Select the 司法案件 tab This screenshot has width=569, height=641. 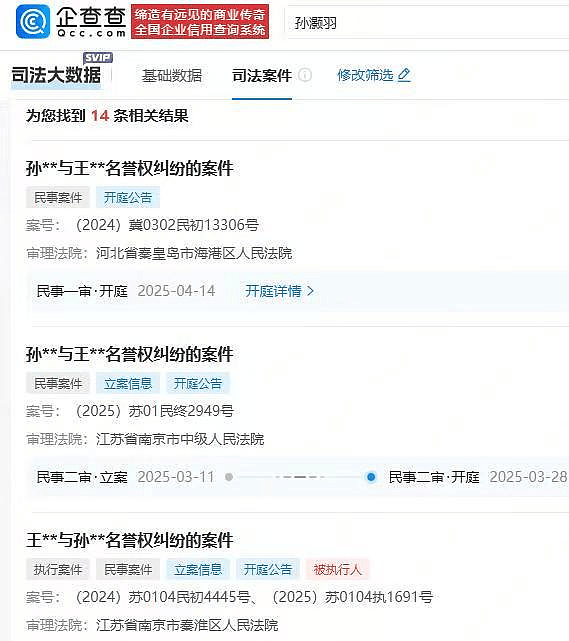(x=262, y=76)
